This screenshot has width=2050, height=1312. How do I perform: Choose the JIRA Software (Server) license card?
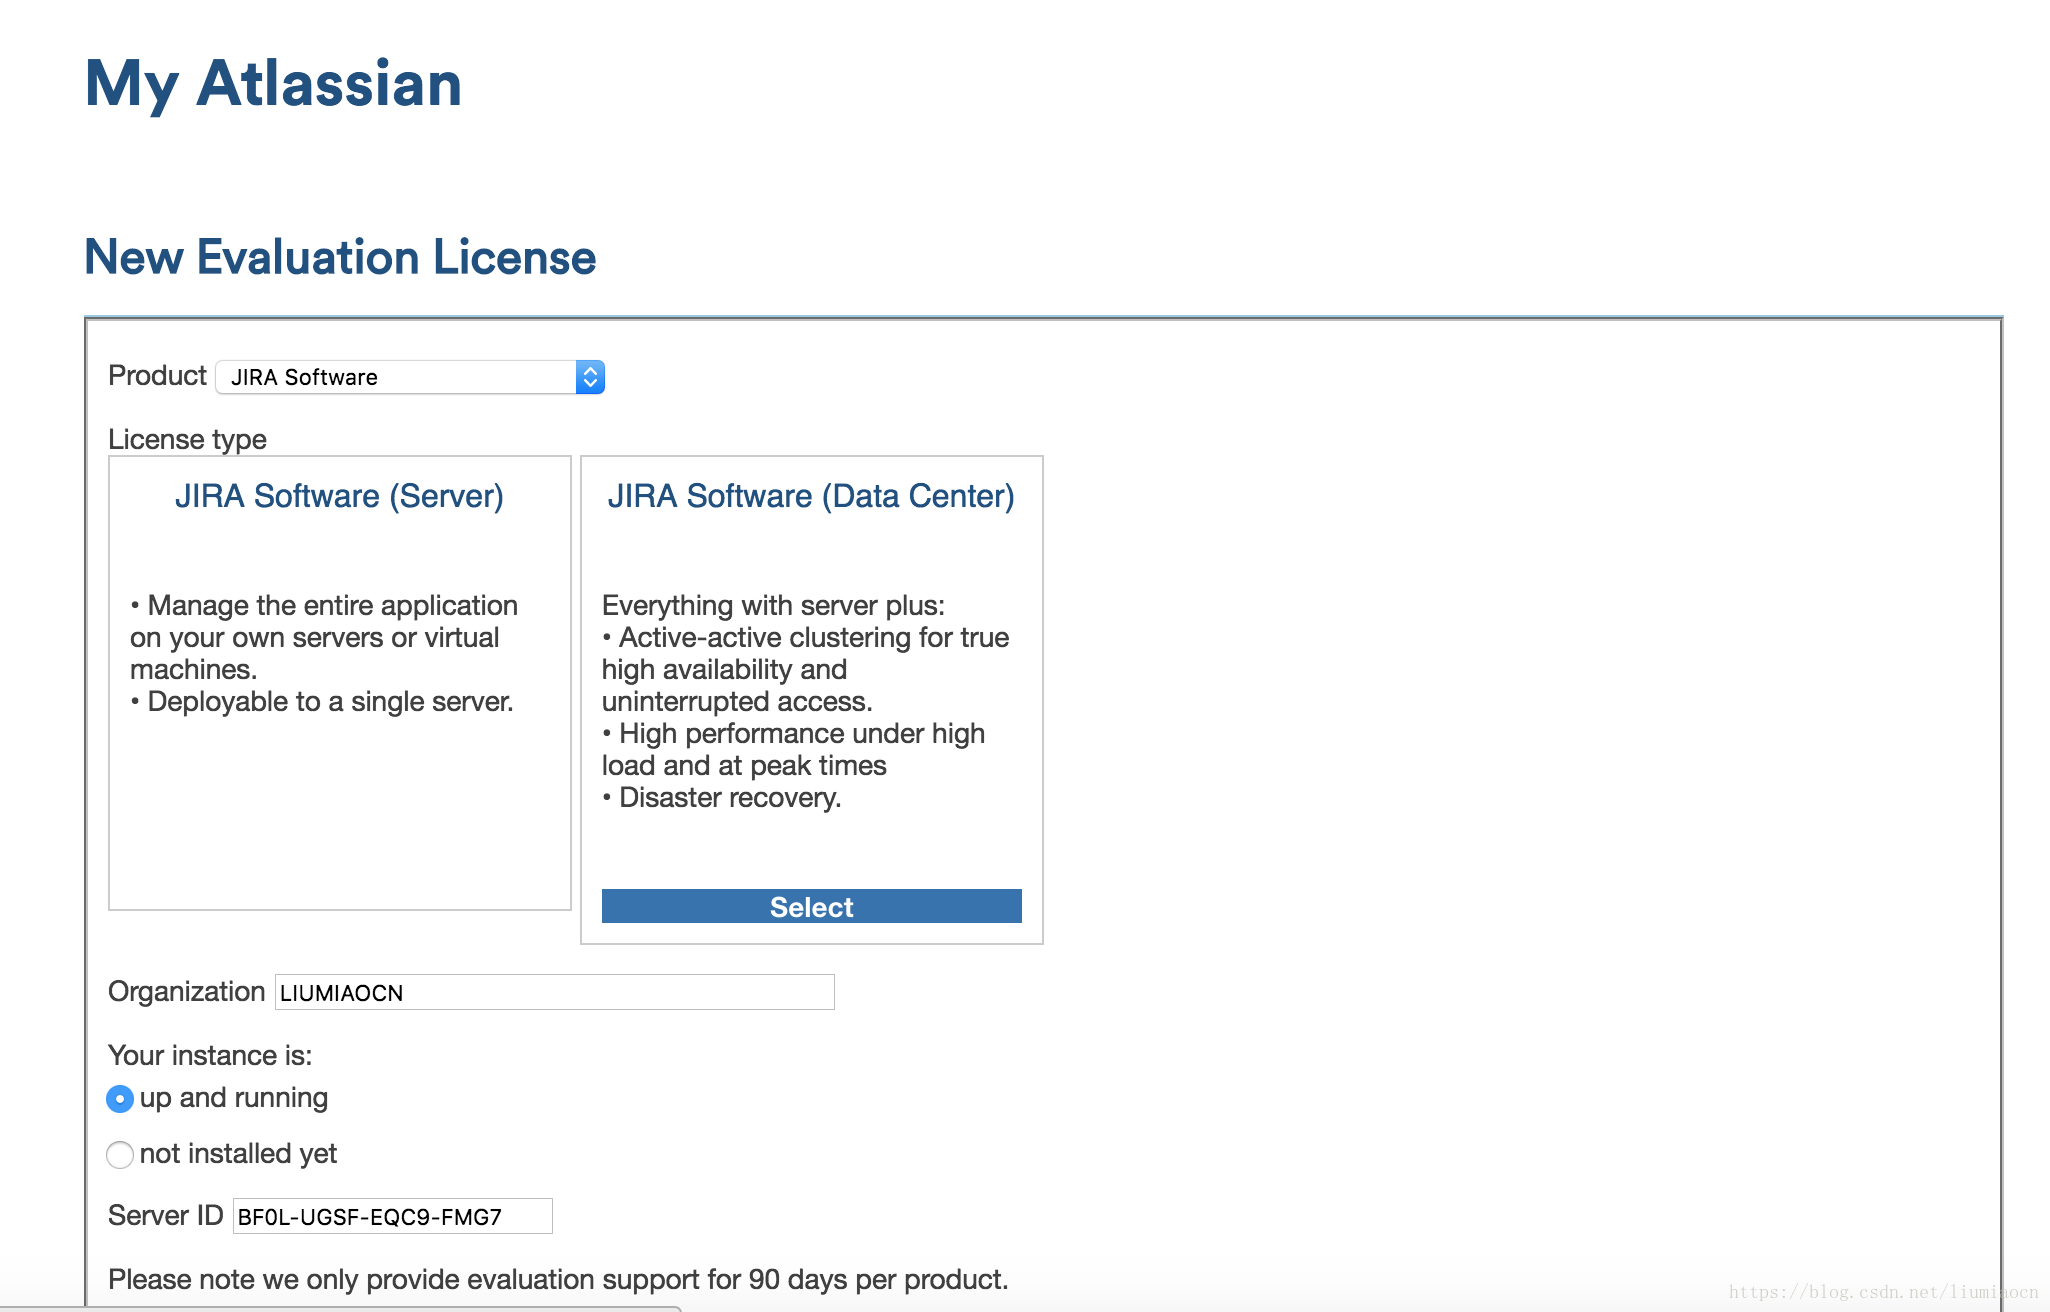coord(340,683)
